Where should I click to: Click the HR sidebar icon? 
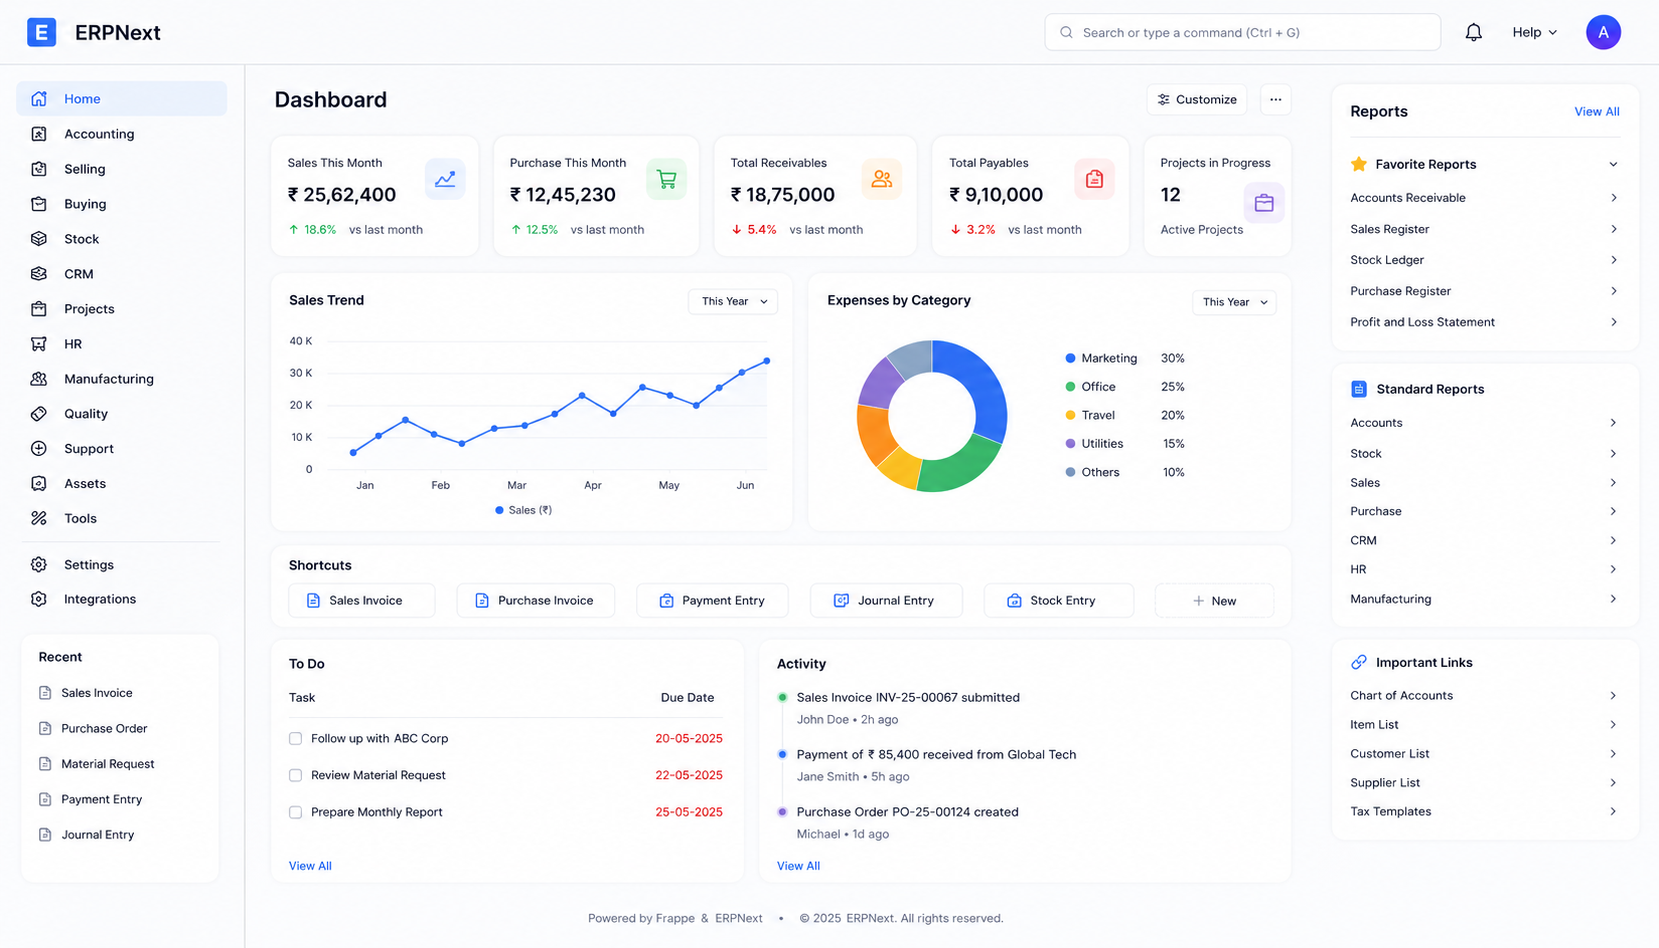coord(39,344)
